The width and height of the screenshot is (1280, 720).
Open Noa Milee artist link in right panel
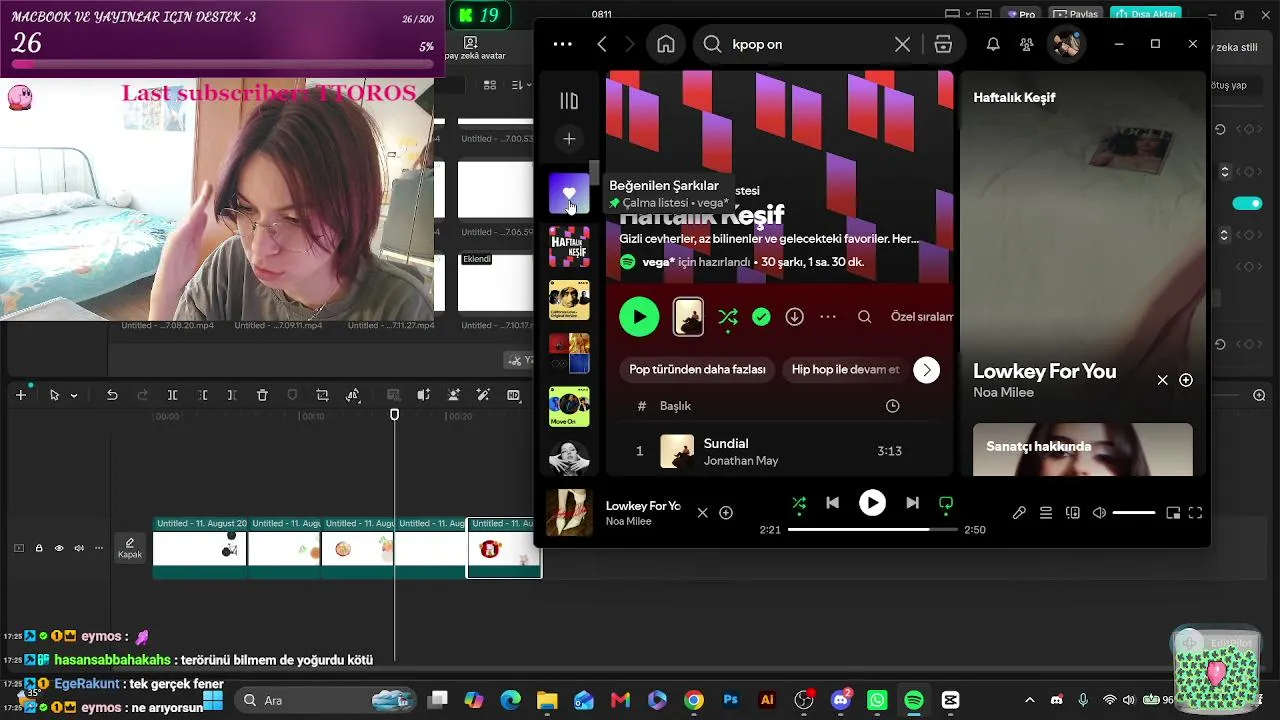pyautogui.click(x=1003, y=393)
